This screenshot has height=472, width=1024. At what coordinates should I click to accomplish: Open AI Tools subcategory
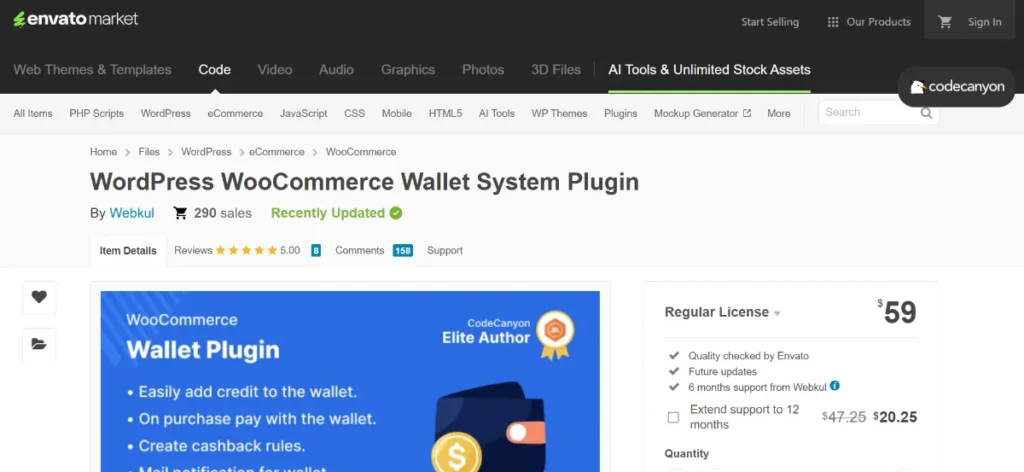(x=496, y=113)
